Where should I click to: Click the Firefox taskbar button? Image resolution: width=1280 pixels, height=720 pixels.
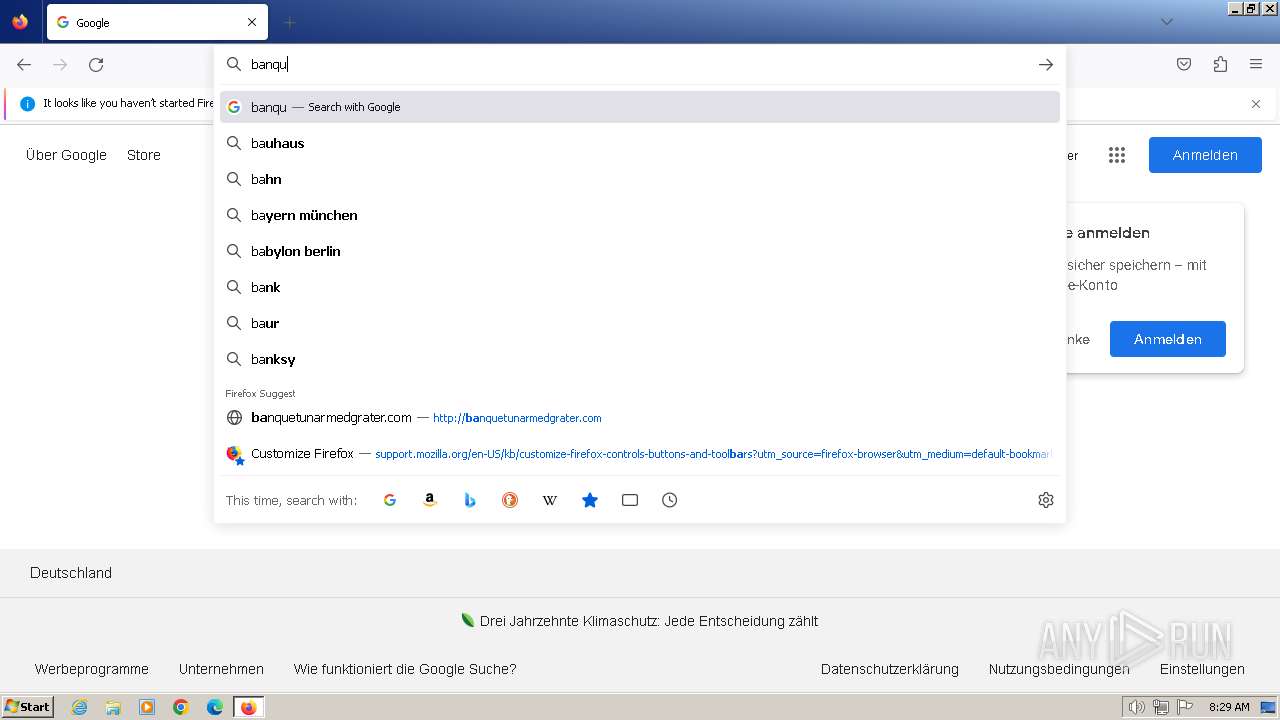coord(249,707)
